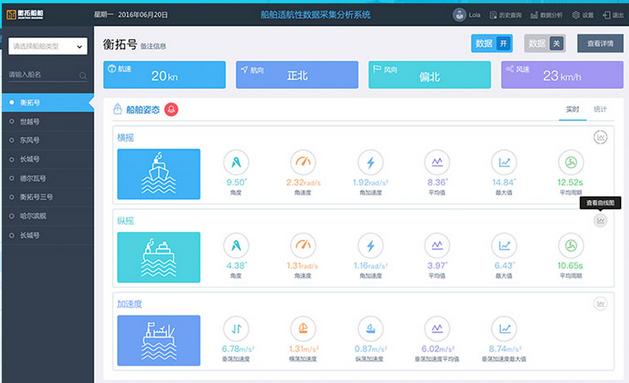Click the 横摇 average period clock icon
Image resolution: width=629 pixels, height=383 pixels.
[571, 162]
